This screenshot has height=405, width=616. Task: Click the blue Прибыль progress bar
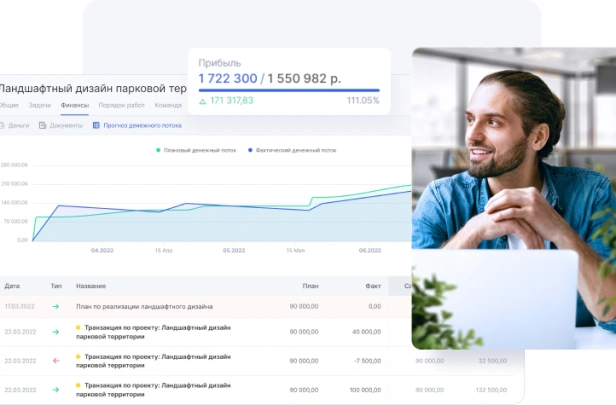pos(289,90)
